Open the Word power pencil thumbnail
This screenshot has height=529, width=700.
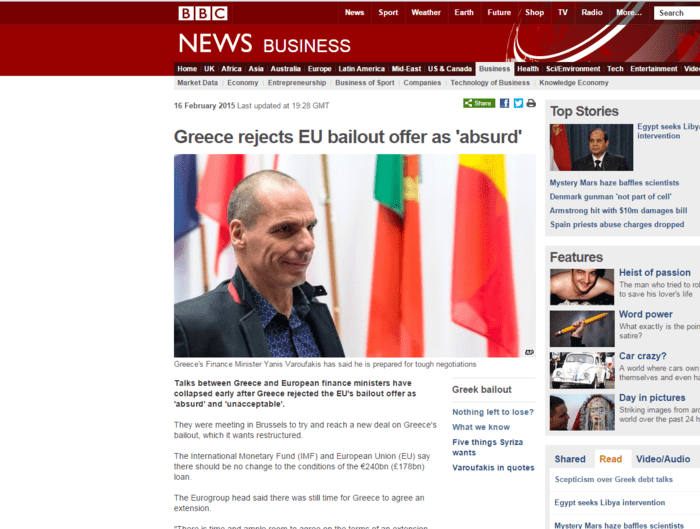[x=582, y=329]
